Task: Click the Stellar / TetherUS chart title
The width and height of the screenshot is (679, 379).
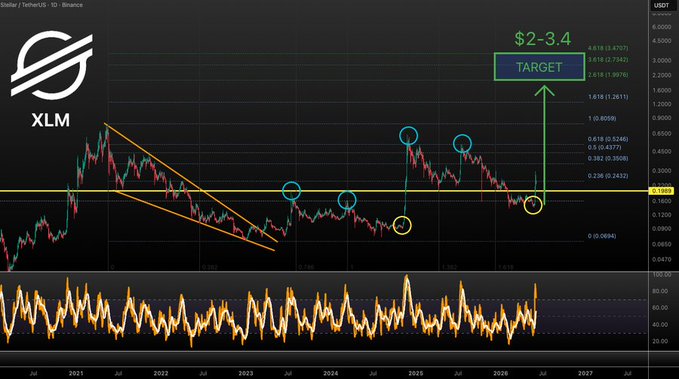Action: (42, 5)
